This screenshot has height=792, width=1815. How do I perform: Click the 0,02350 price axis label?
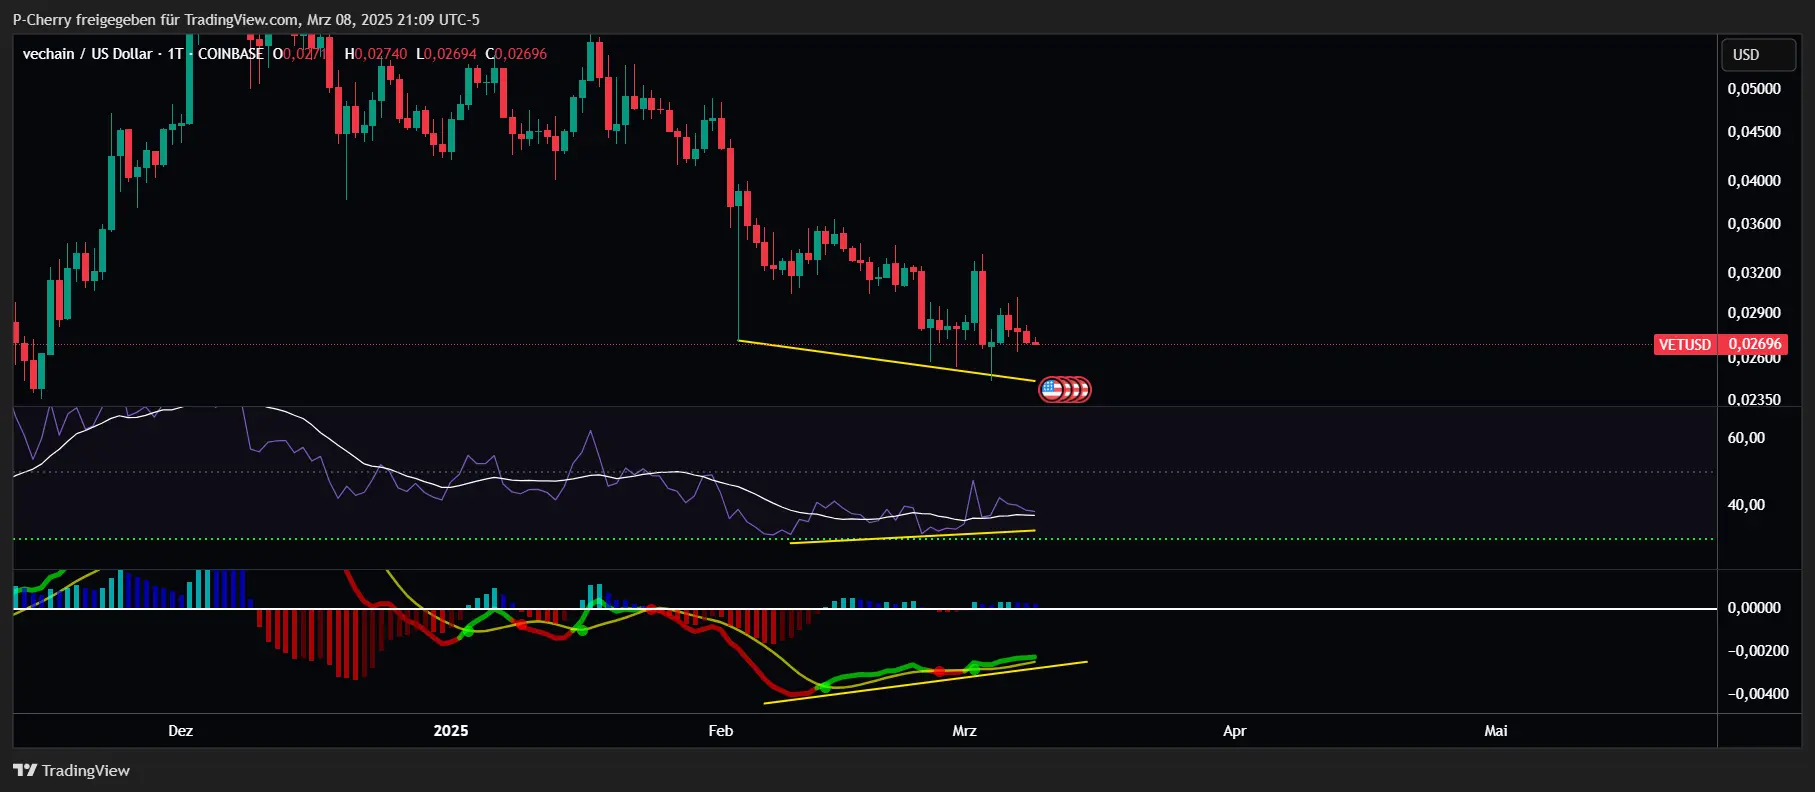click(x=1754, y=400)
